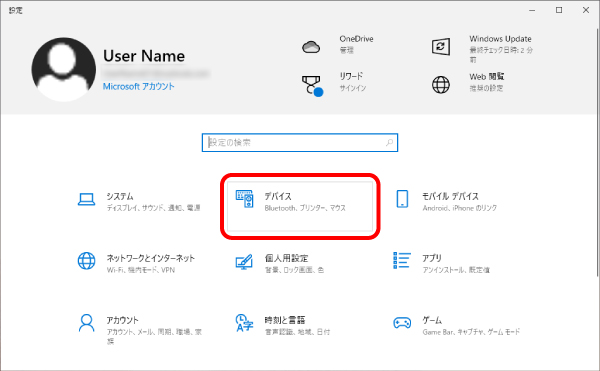Minimize the 設定 window
Screen dimensions: 600x371
[x=532, y=10]
